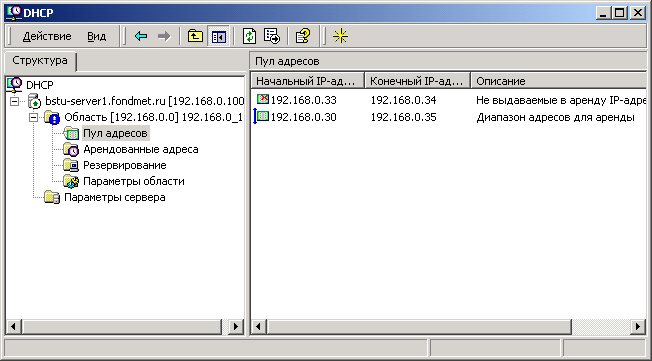Click the Up one level folder icon
The width and height of the screenshot is (652, 361).
[x=195, y=37]
